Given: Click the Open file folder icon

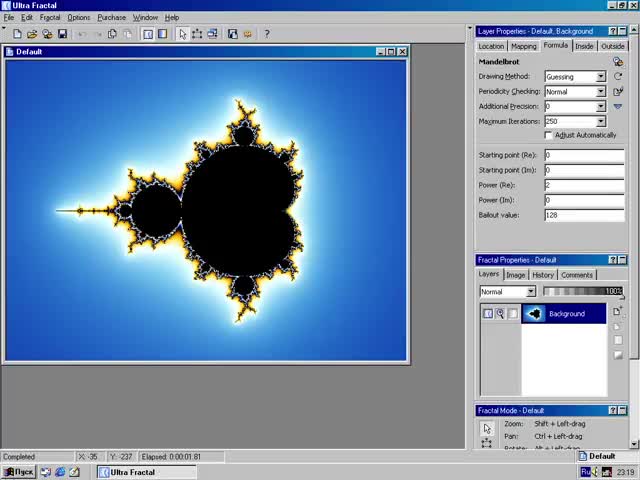Looking at the screenshot, I should coord(32,34).
